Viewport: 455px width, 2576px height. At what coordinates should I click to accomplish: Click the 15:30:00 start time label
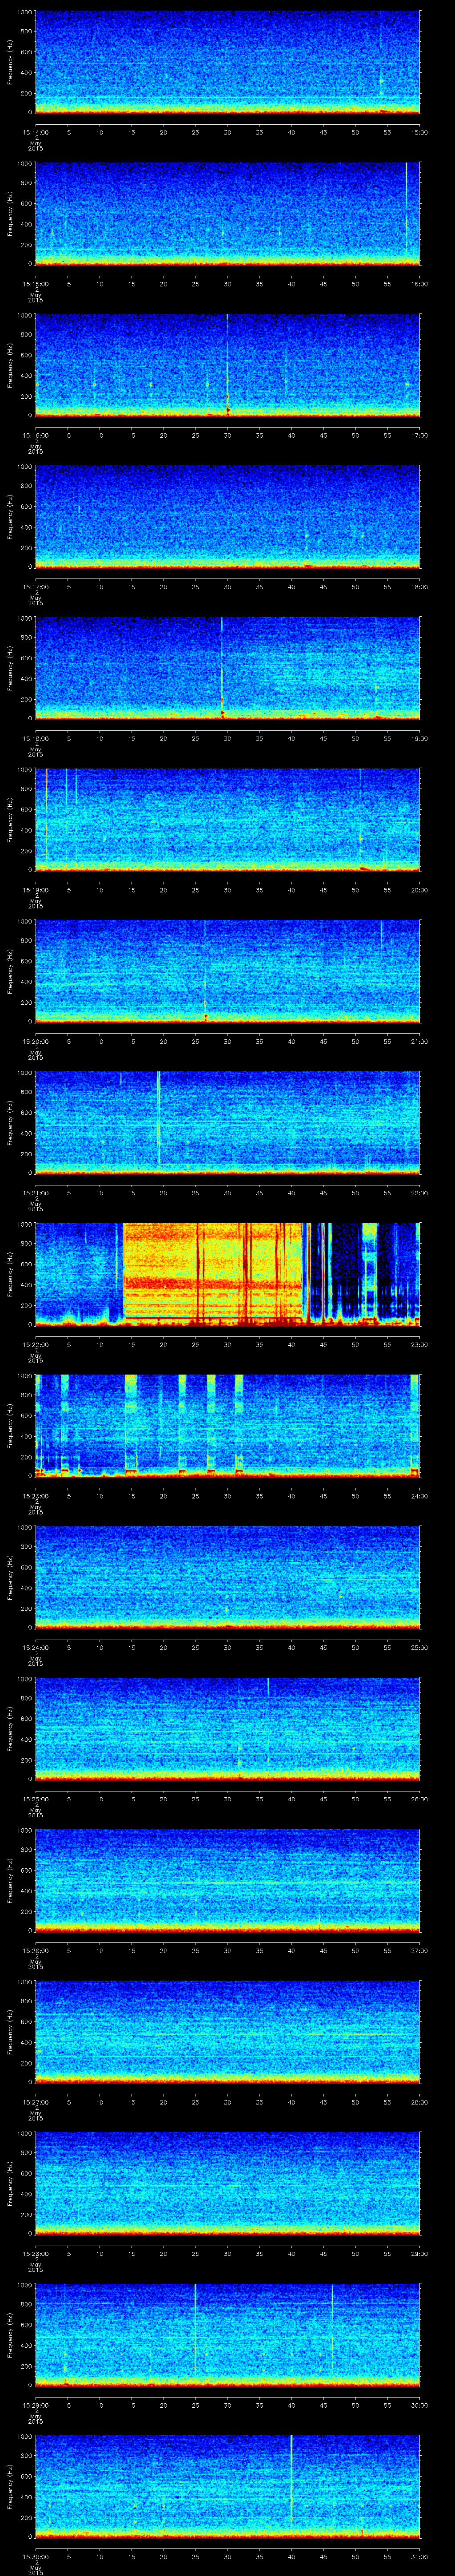point(36,2556)
